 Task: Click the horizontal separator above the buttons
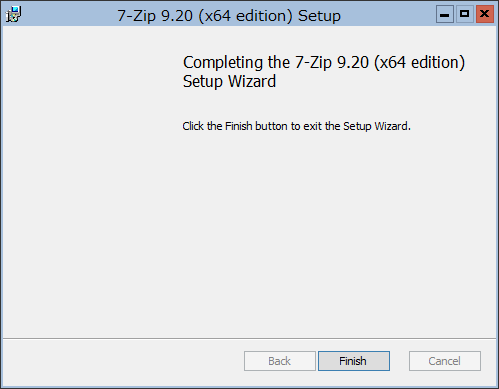[249, 339]
